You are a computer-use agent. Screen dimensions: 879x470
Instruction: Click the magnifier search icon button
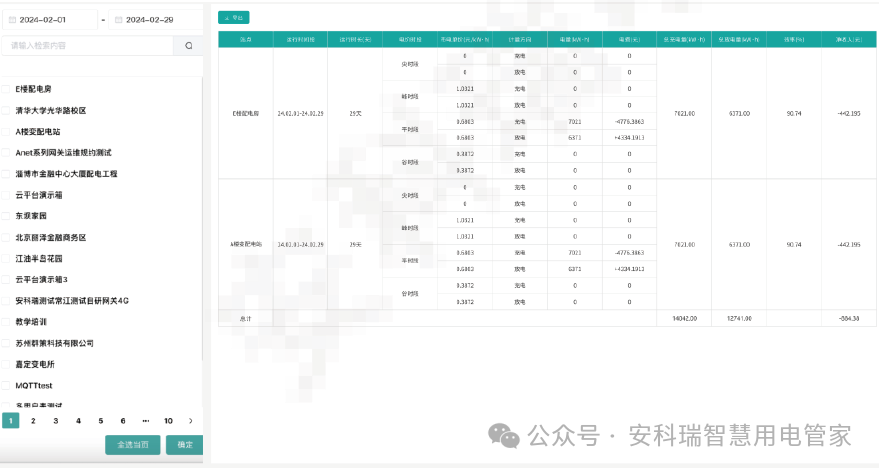tap(189, 45)
